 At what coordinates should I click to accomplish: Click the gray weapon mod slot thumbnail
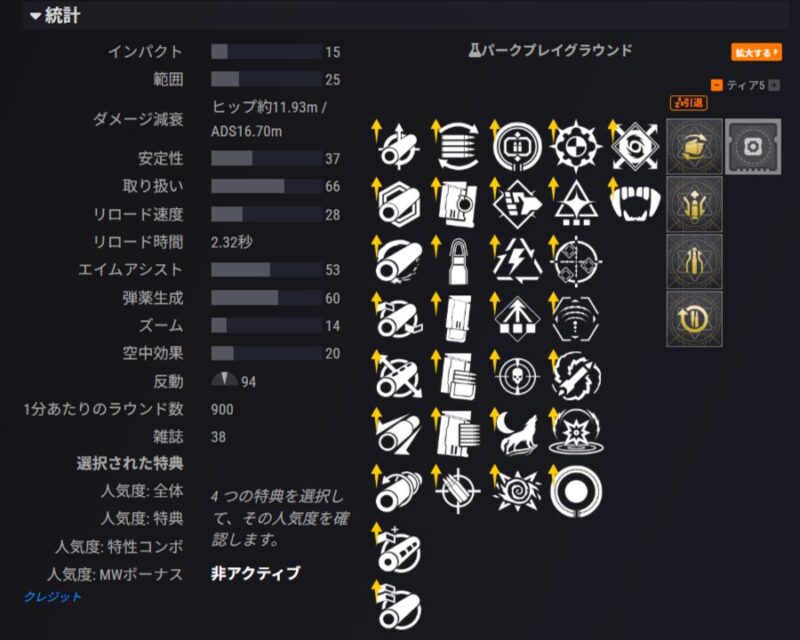point(753,146)
